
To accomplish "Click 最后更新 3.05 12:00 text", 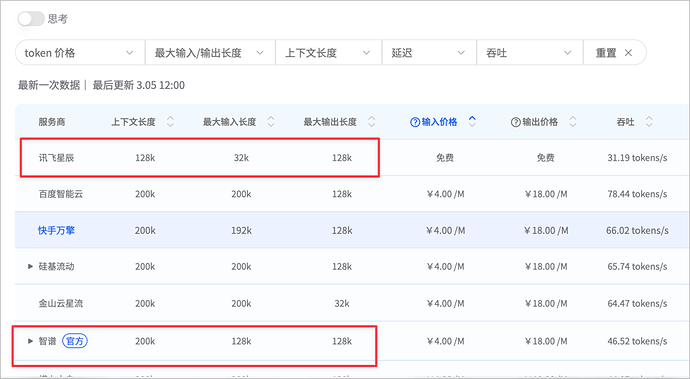I will click(139, 85).
